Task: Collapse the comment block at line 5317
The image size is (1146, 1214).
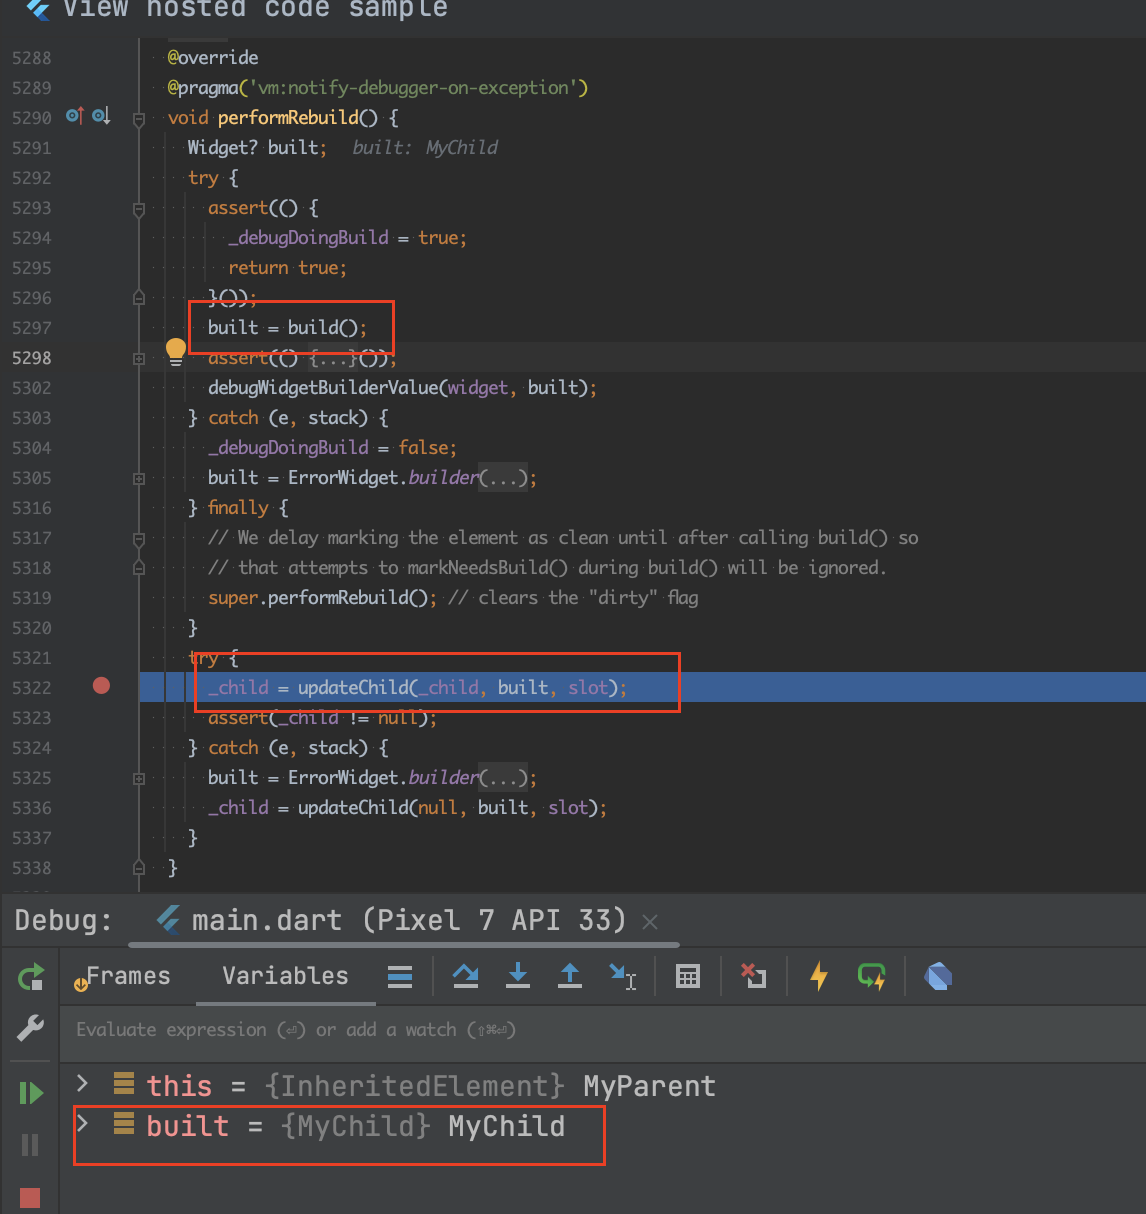Action: click(x=139, y=538)
